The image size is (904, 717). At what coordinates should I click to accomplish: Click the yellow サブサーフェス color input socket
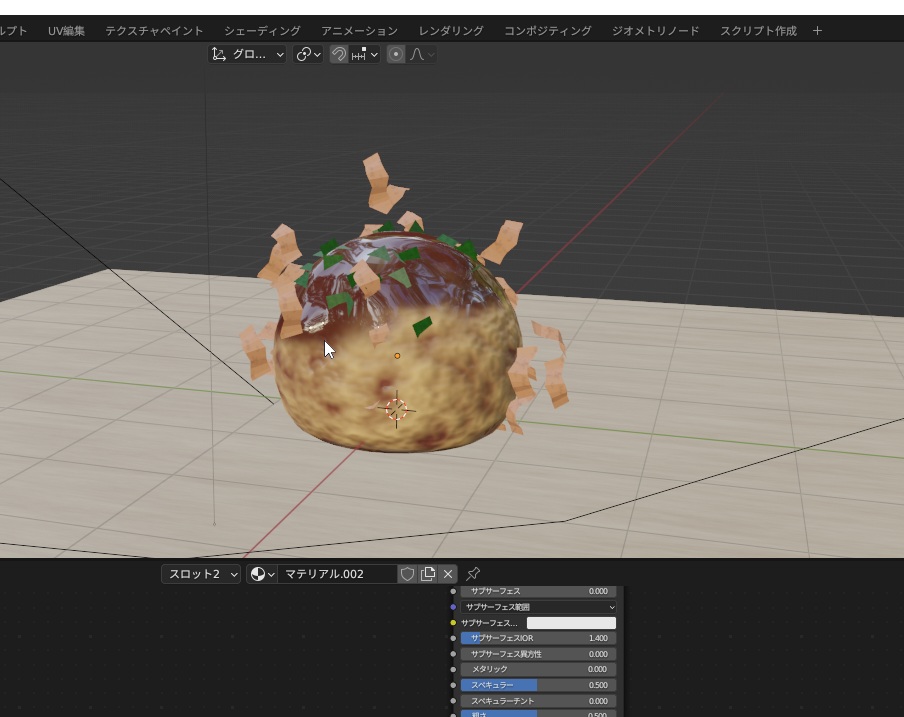(453, 623)
